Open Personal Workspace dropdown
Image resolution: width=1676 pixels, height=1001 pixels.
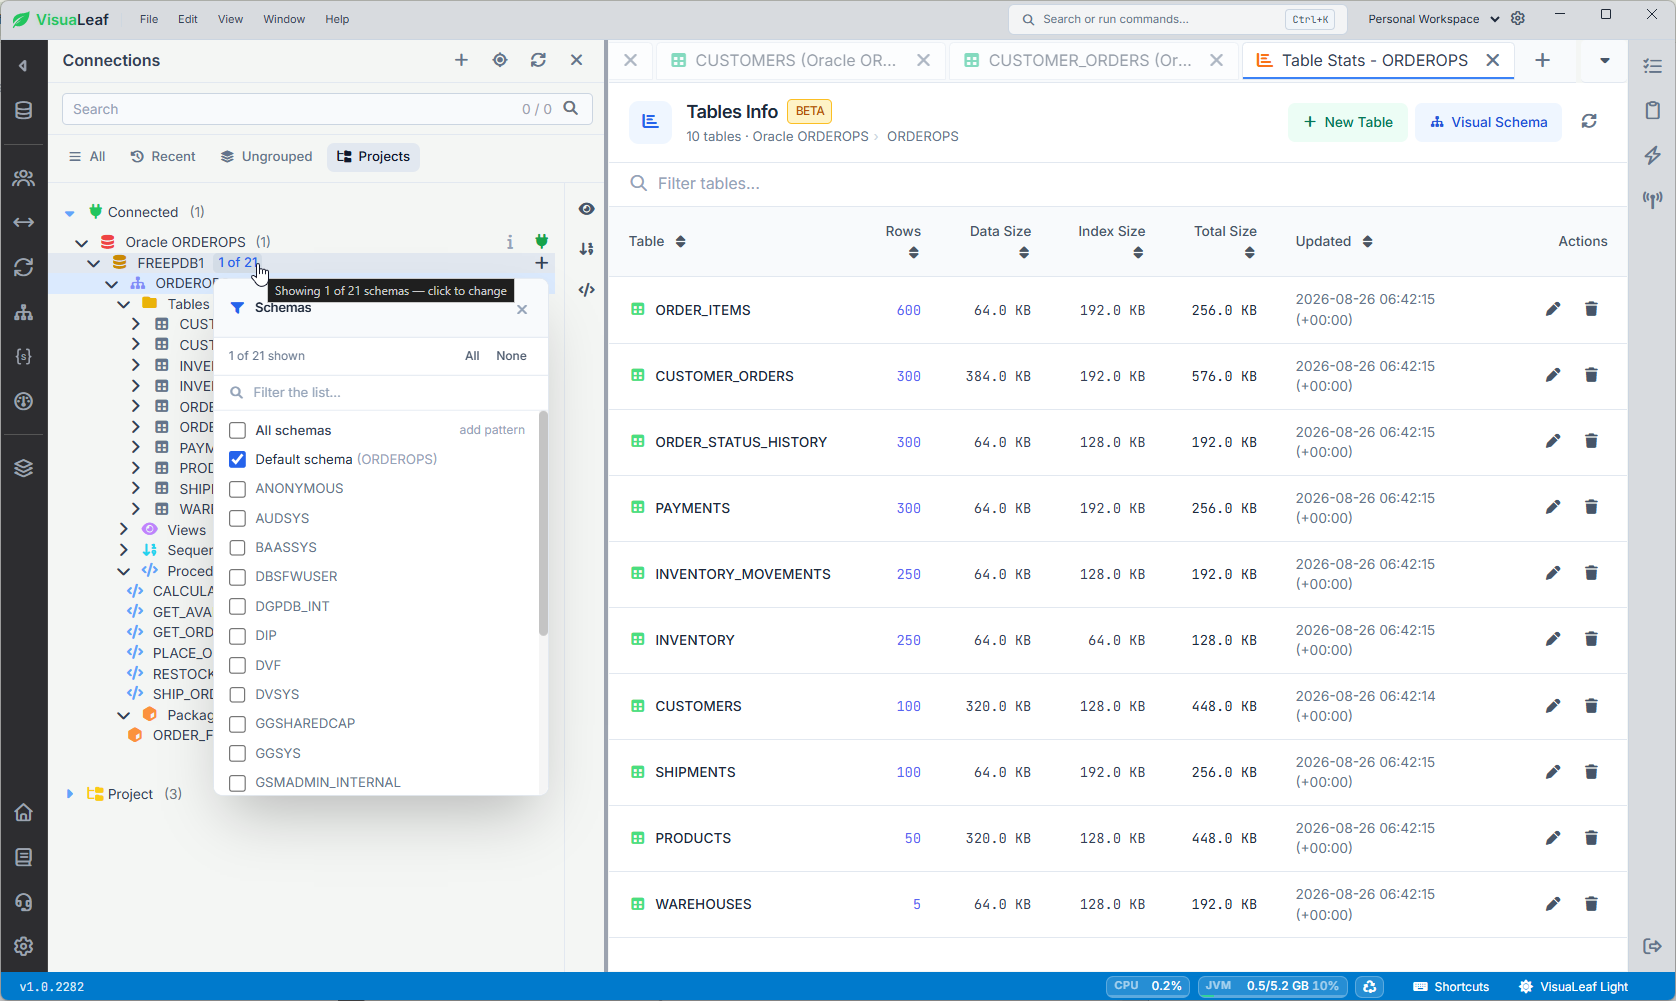click(x=1433, y=19)
